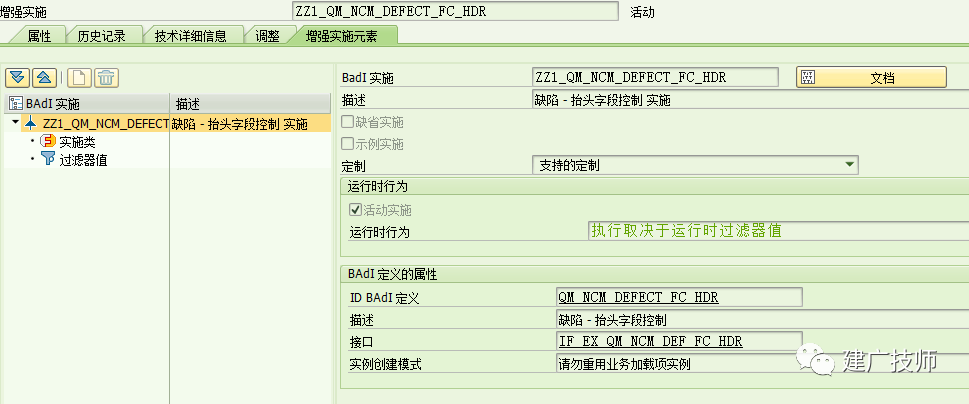Click the delete trash can icon
969x404 pixels.
pos(106,77)
